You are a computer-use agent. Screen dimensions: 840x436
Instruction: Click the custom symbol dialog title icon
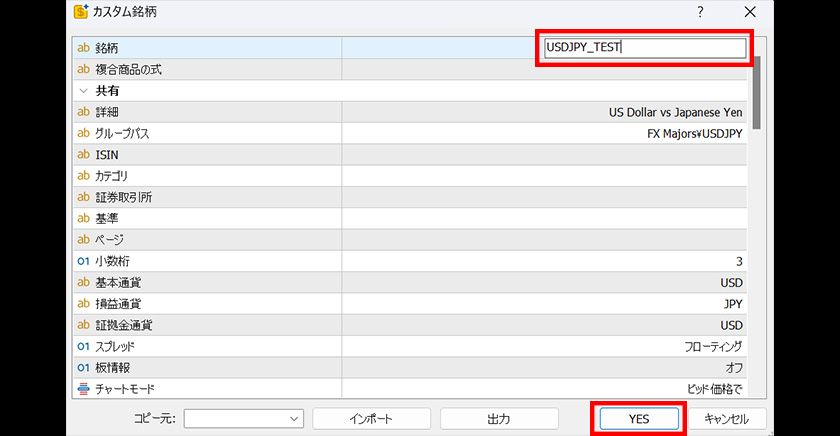(x=83, y=13)
